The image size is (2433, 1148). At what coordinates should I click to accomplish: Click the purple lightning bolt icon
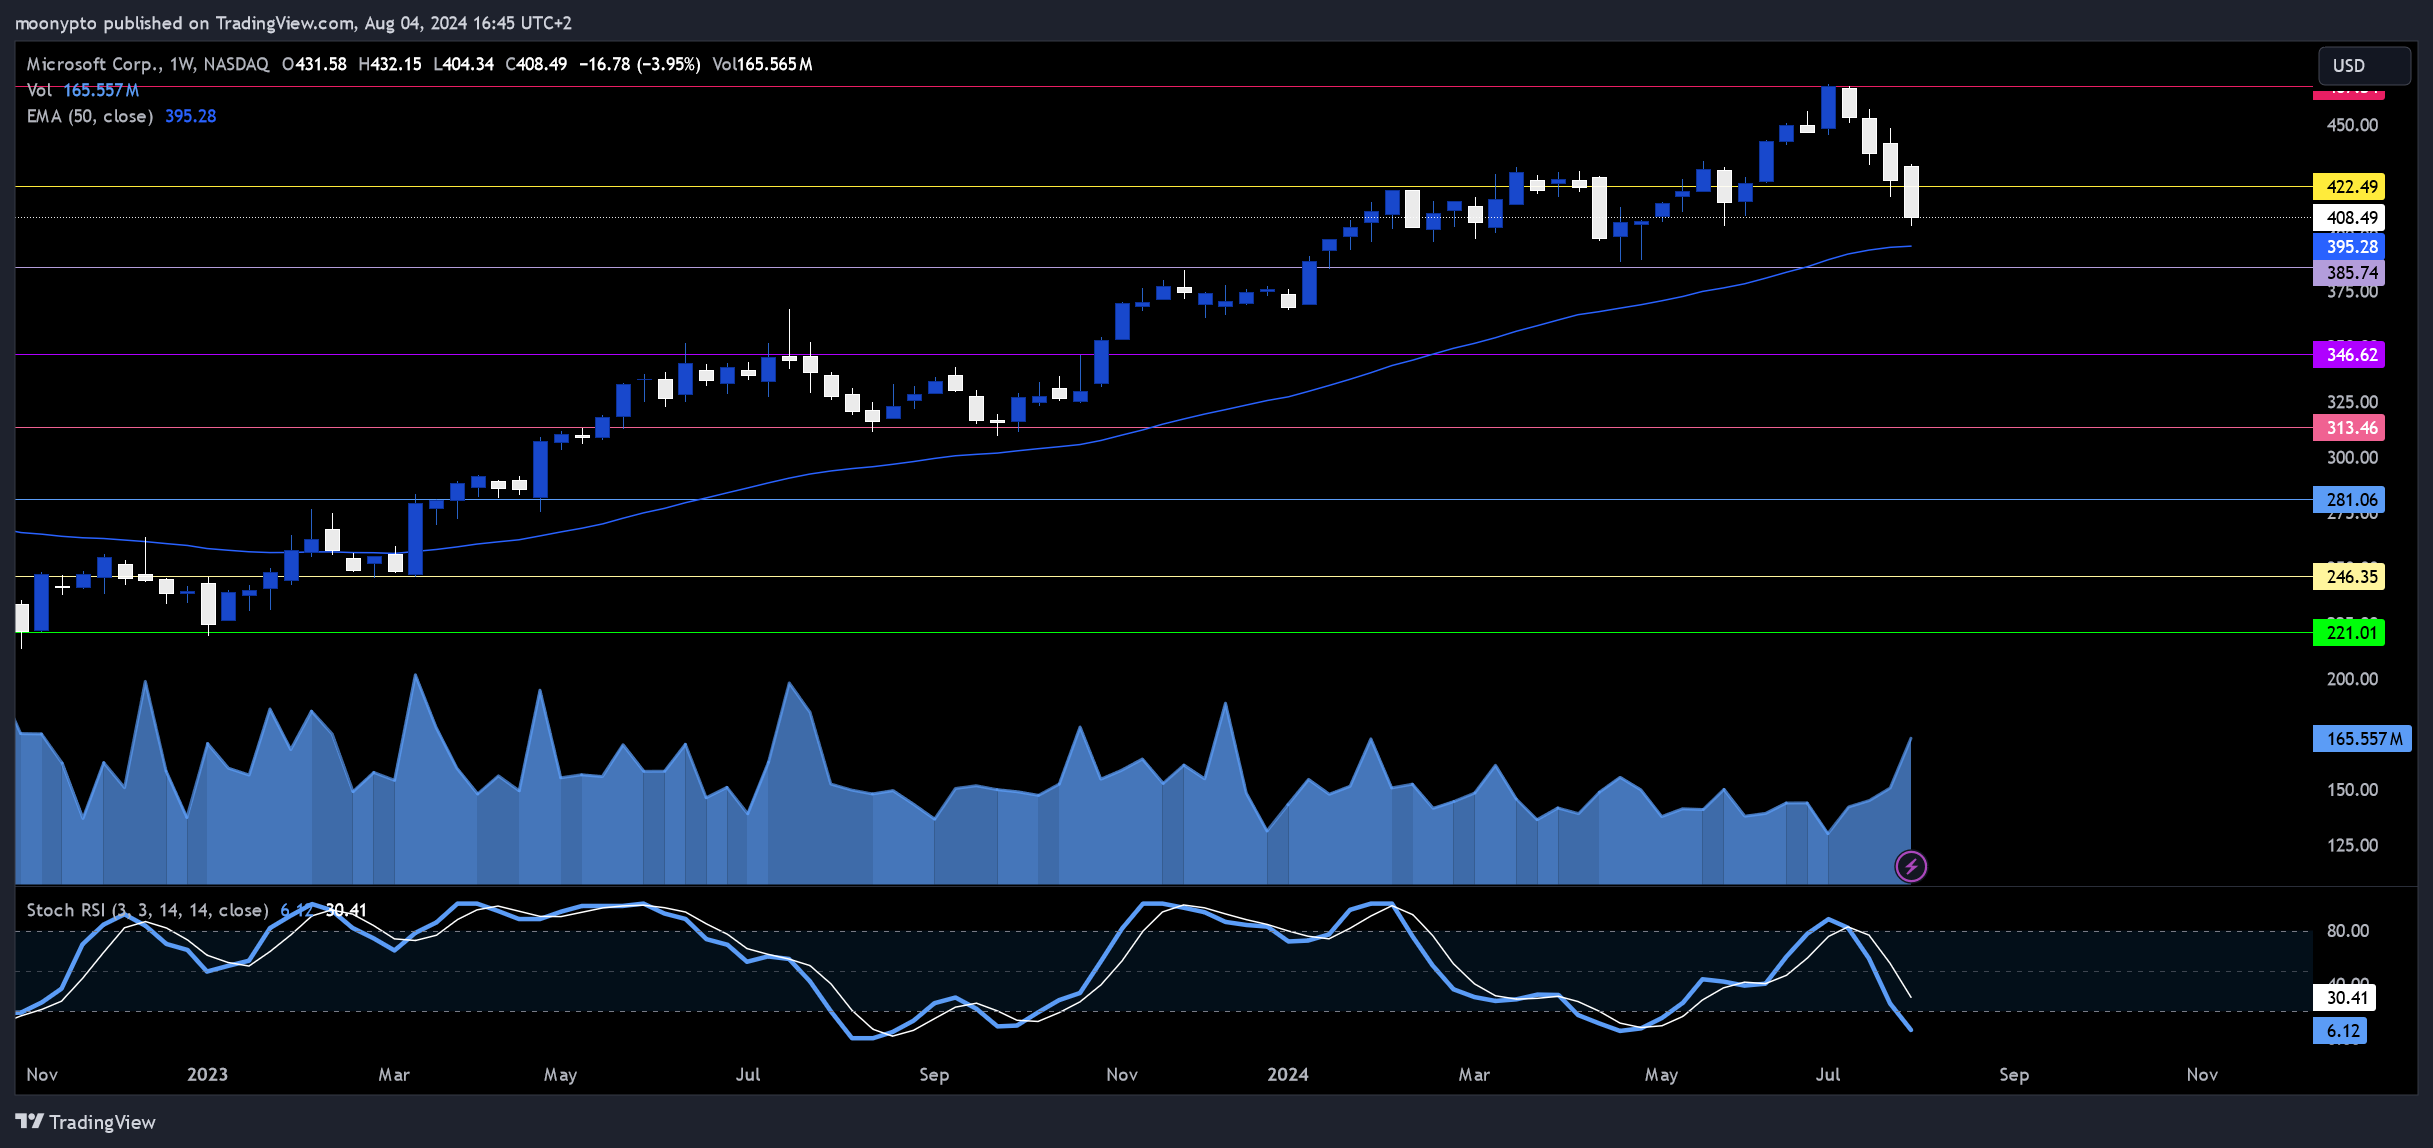[1911, 866]
